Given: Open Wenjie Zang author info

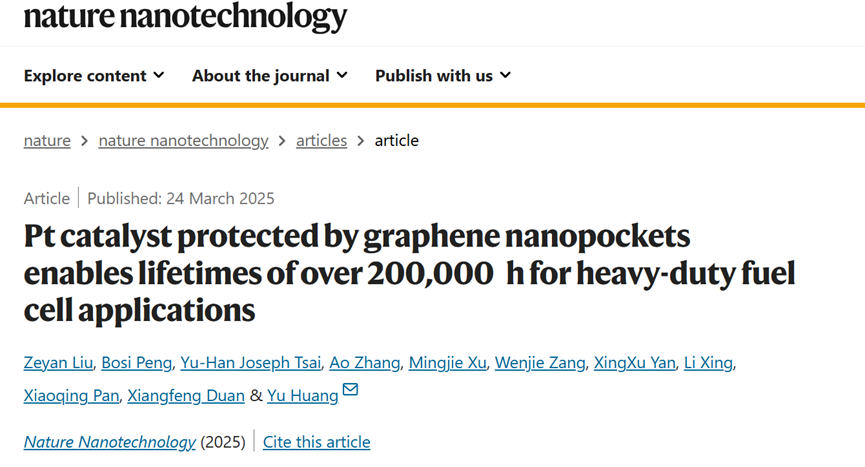Looking at the screenshot, I should click(540, 362).
